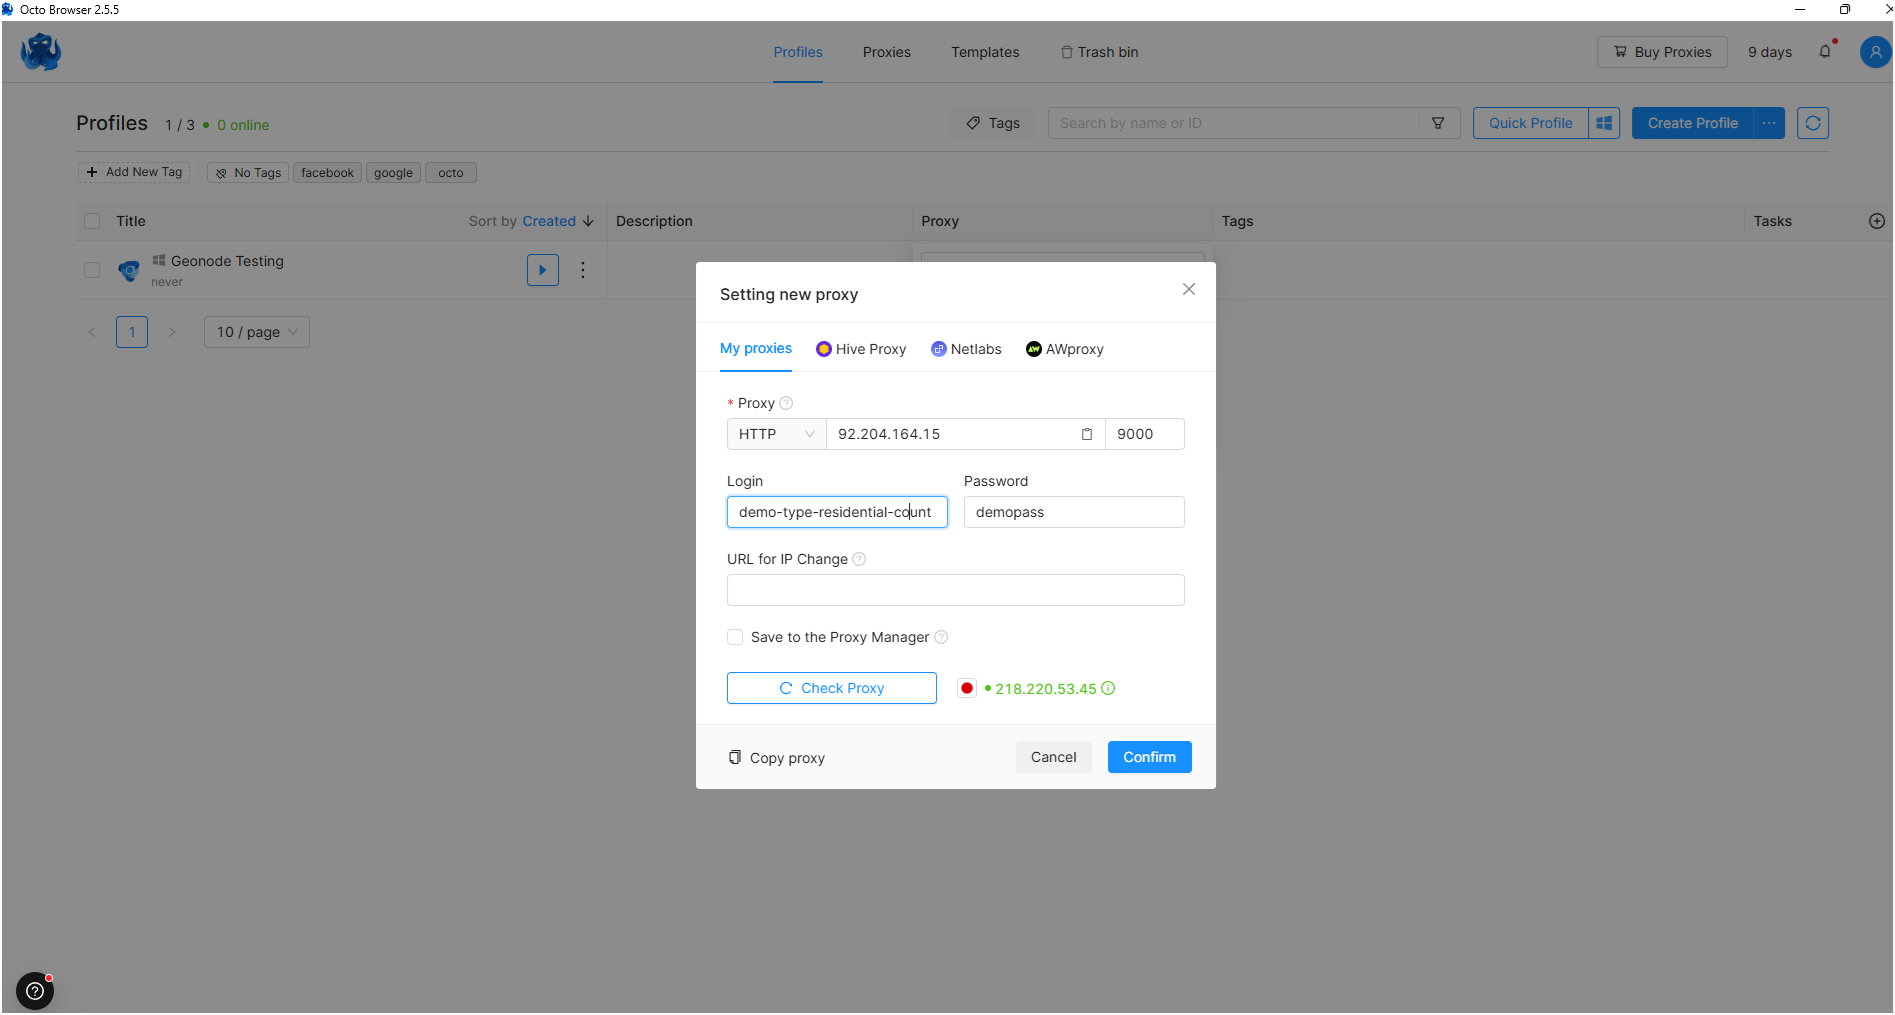This screenshot has width=1895, height=1015.
Task: Click the red proxy status indicator
Action: pyautogui.click(x=966, y=688)
